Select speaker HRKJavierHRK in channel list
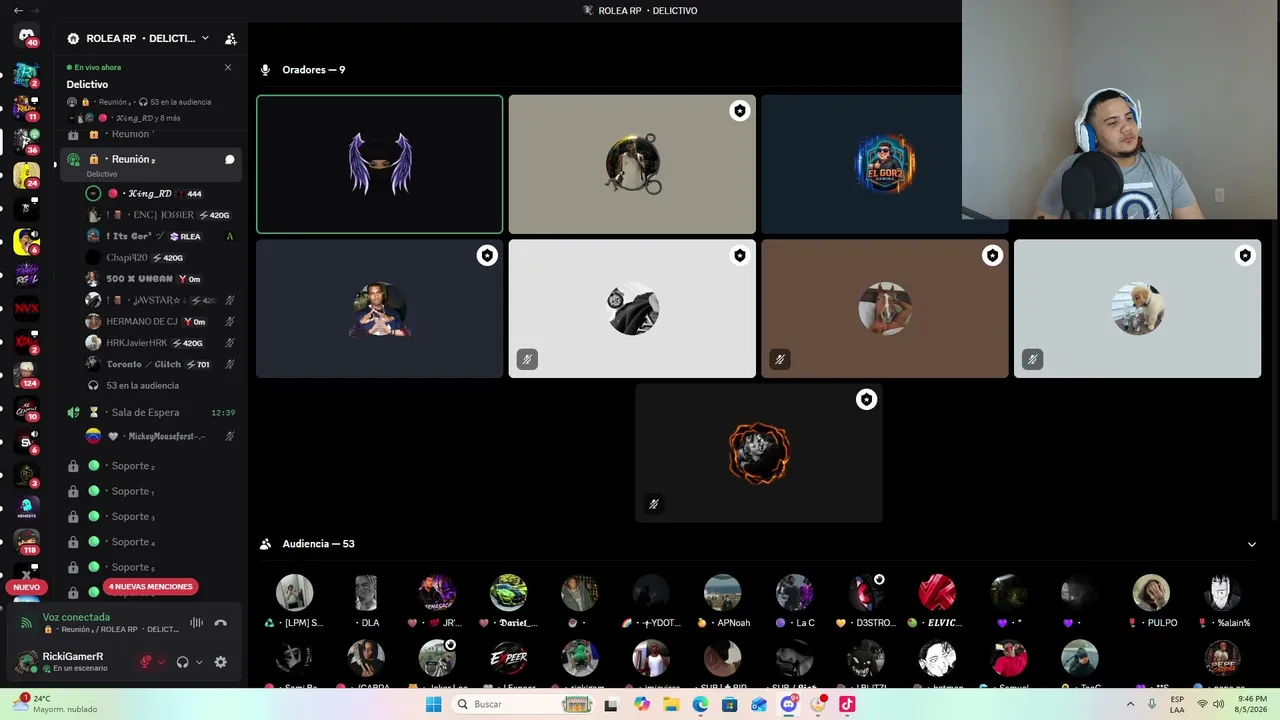 coord(160,343)
